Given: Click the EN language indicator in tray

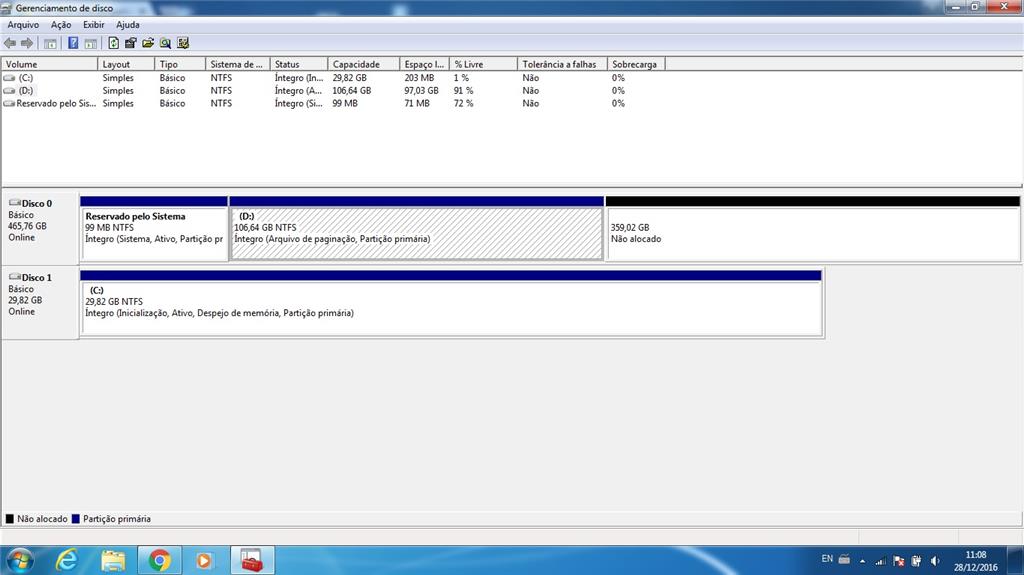Looking at the screenshot, I should click(x=827, y=559).
